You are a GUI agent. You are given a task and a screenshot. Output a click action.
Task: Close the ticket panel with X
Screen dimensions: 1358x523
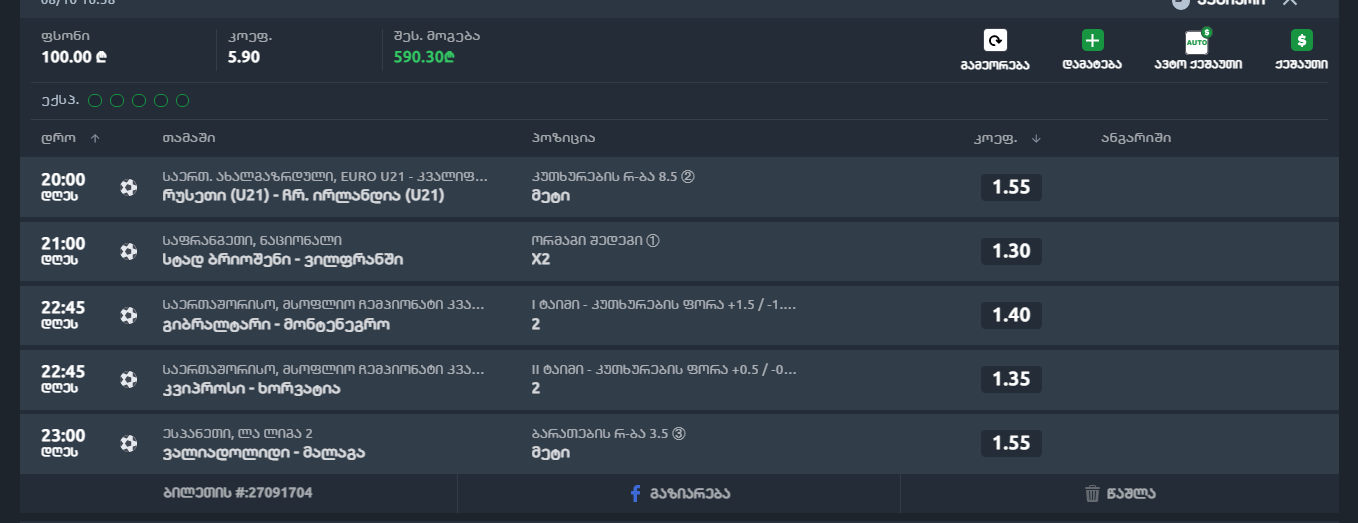click(1290, 3)
